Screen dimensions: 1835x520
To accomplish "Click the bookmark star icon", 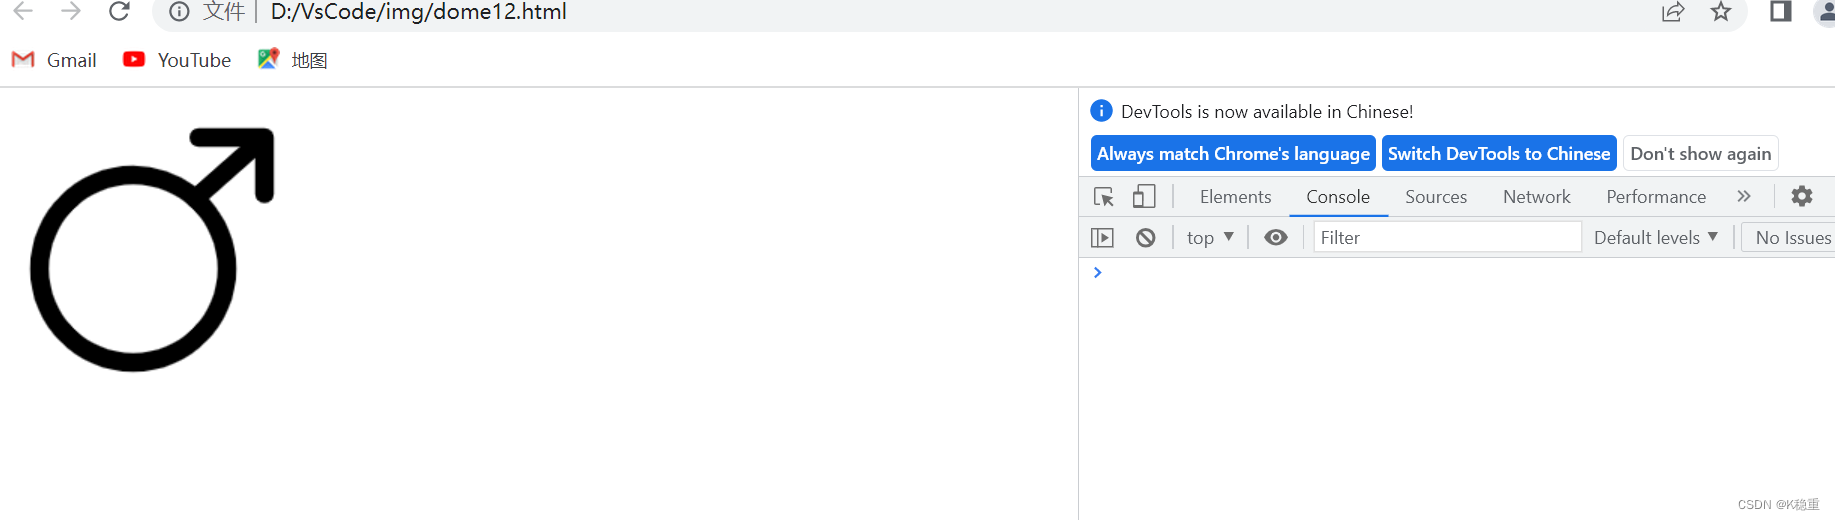I will click(1720, 11).
